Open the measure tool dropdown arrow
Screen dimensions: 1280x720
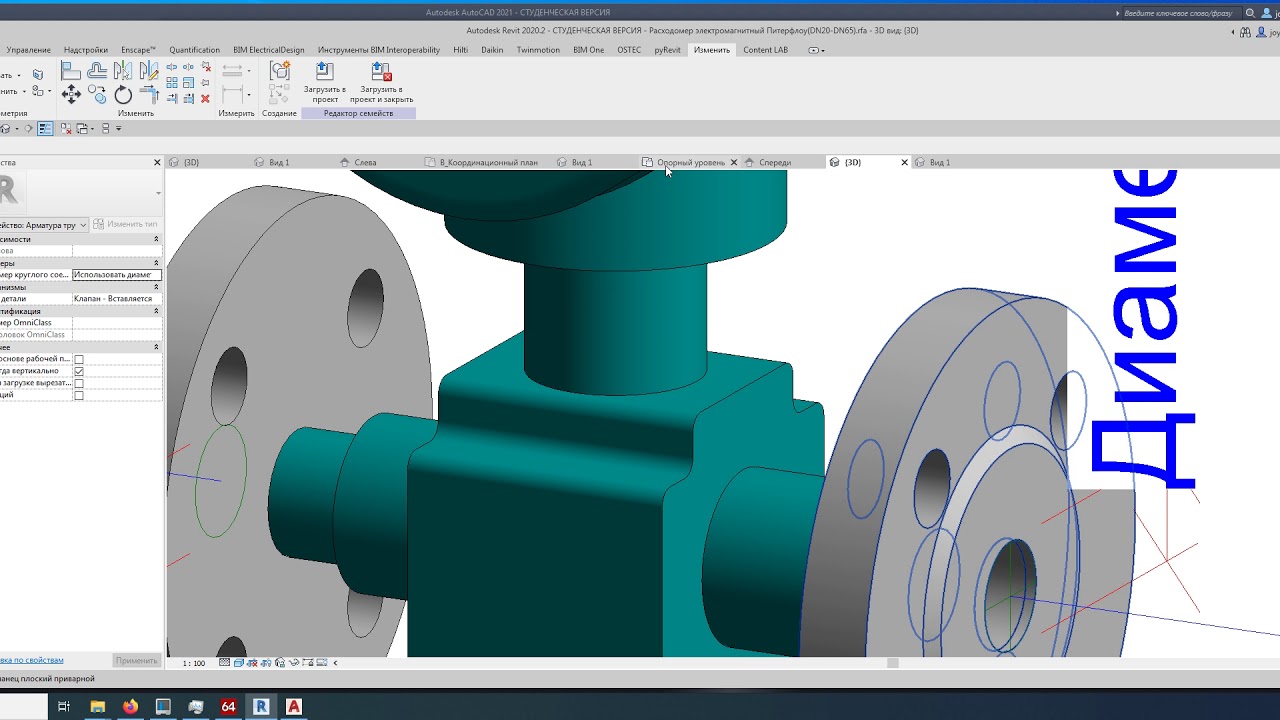249,71
